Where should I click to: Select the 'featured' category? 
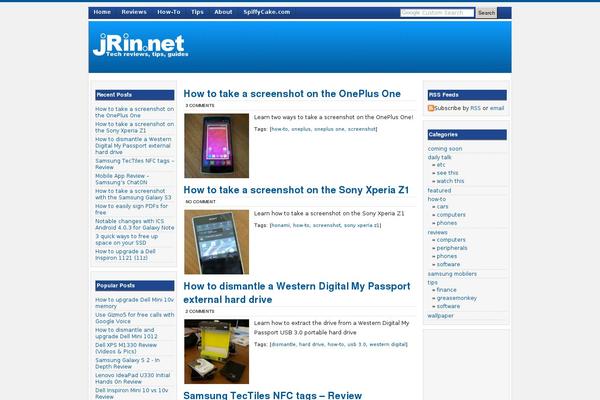tap(439, 190)
